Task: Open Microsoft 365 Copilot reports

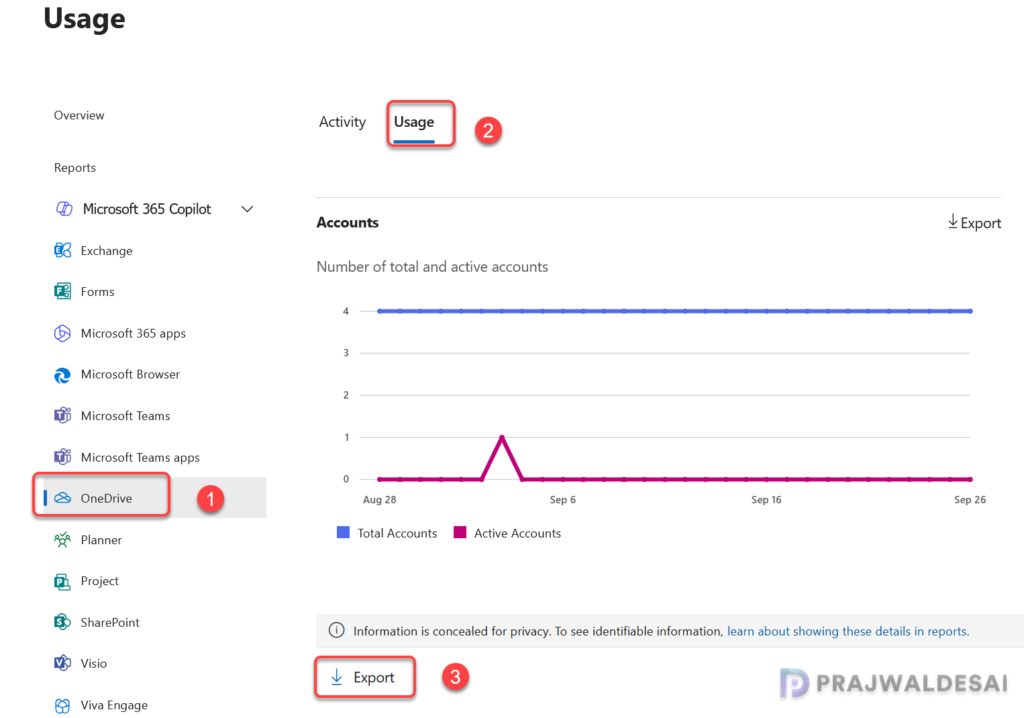Action: click(147, 209)
